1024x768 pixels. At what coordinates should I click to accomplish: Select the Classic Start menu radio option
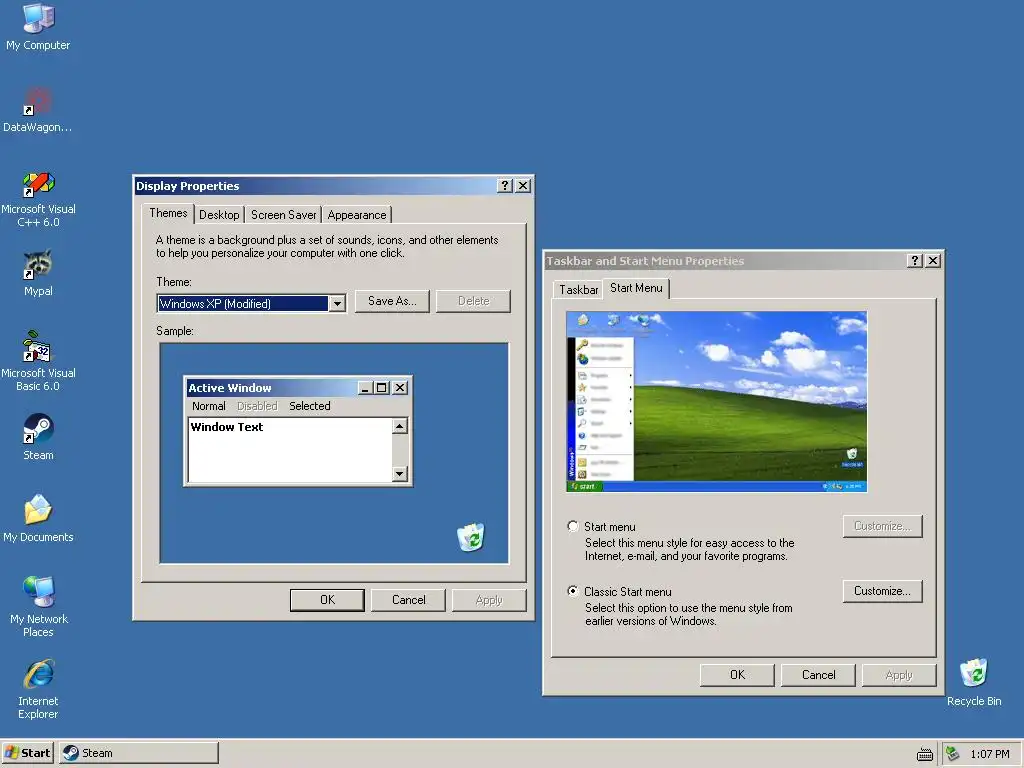pos(573,591)
